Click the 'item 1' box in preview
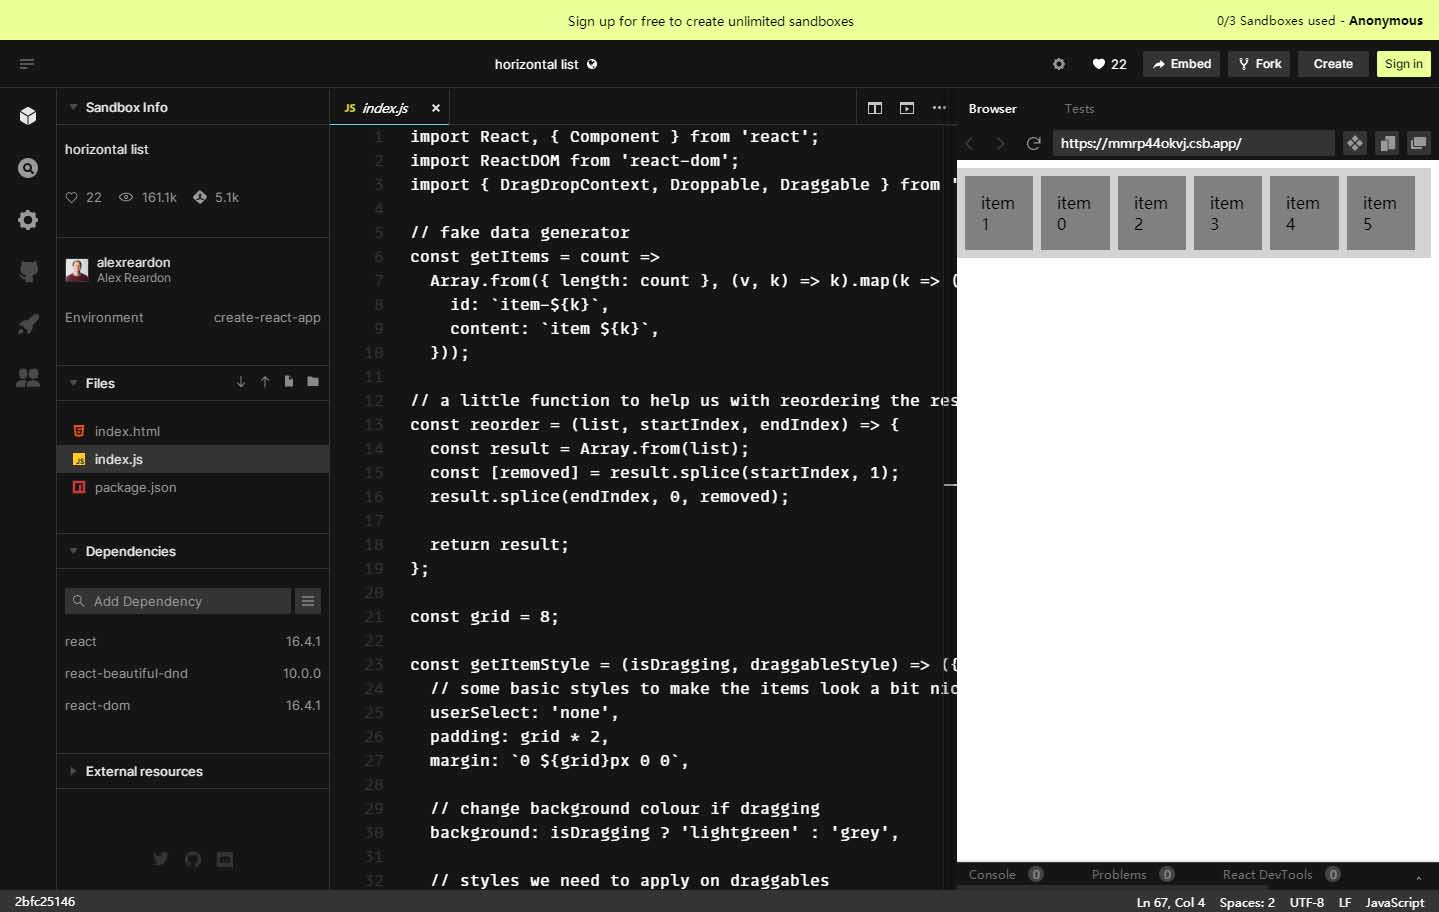 click(999, 213)
